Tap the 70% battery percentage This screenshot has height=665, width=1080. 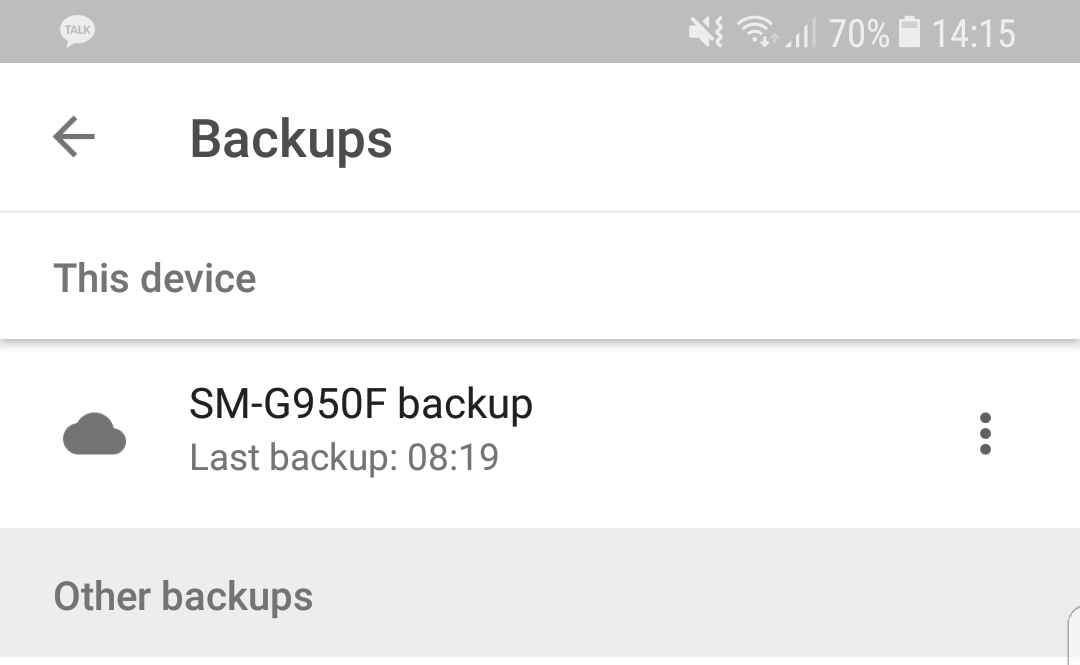(858, 34)
